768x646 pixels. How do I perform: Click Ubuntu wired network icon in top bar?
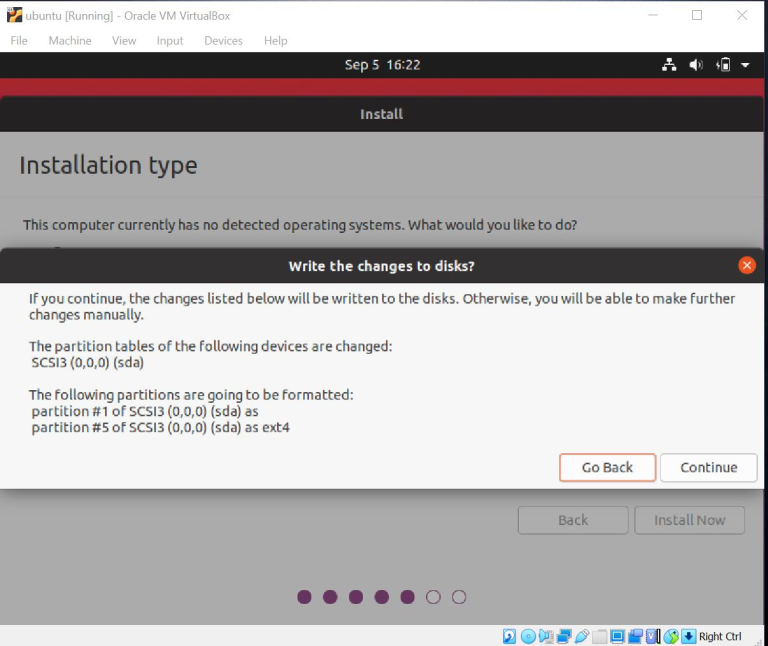[x=670, y=65]
